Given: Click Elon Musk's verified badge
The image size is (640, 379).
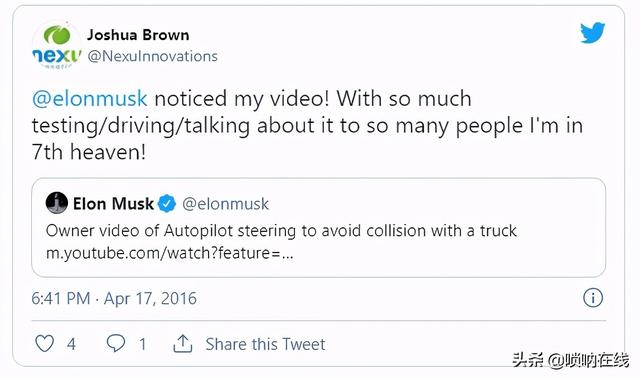Looking at the screenshot, I should [167, 204].
